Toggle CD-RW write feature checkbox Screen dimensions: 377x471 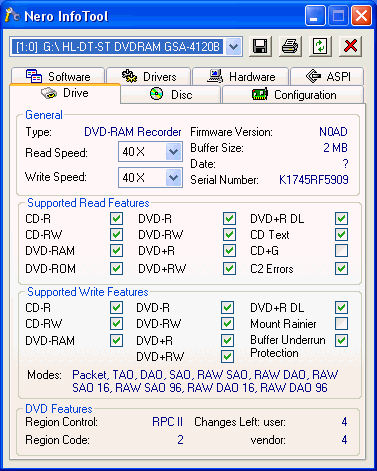tap(116, 323)
